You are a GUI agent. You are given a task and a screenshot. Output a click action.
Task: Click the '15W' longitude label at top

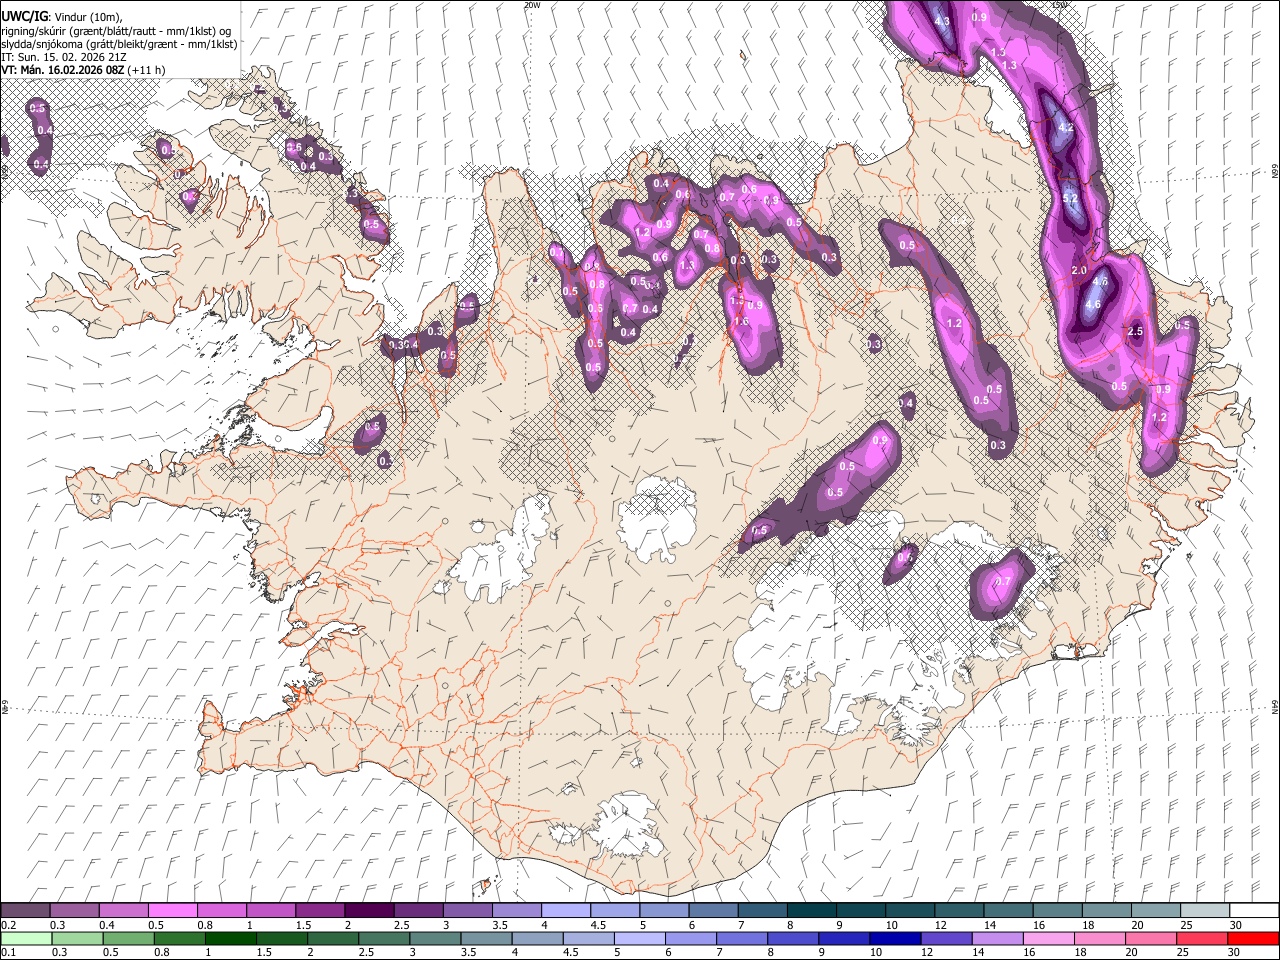point(1060,5)
